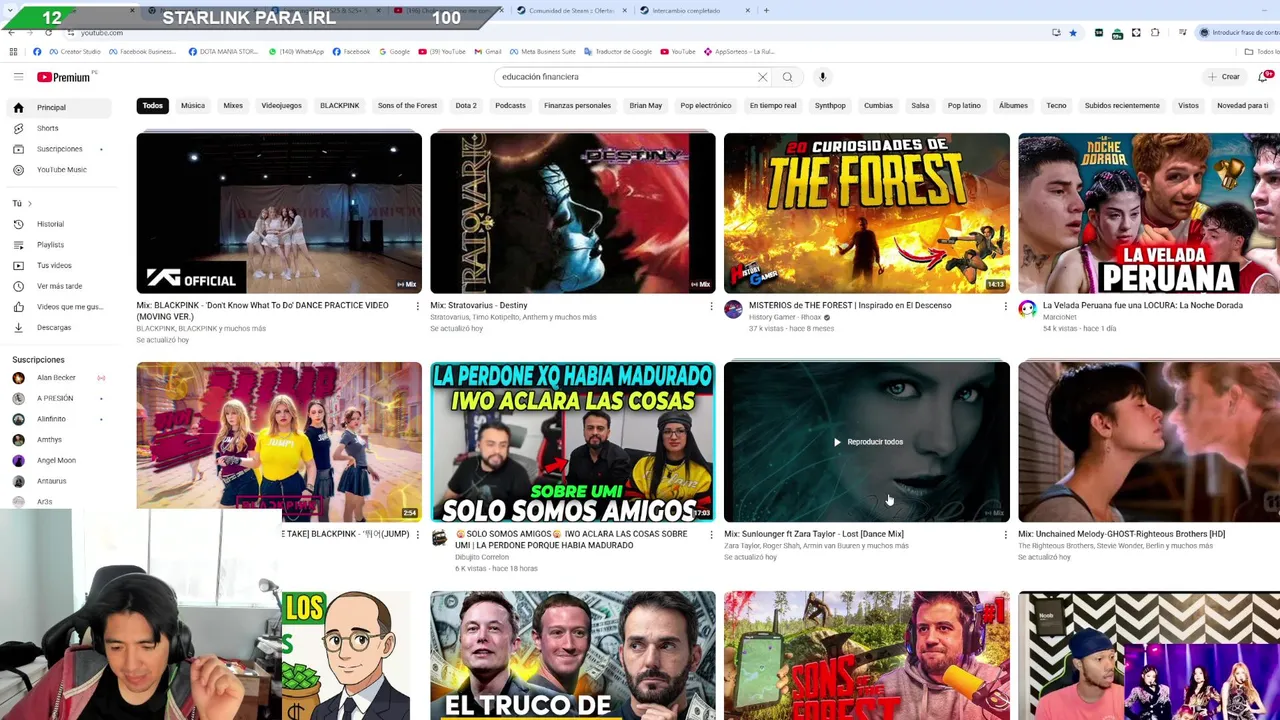This screenshot has width=1280, height=720.
Task: Select the Synthpop filter chip
Action: click(830, 105)
